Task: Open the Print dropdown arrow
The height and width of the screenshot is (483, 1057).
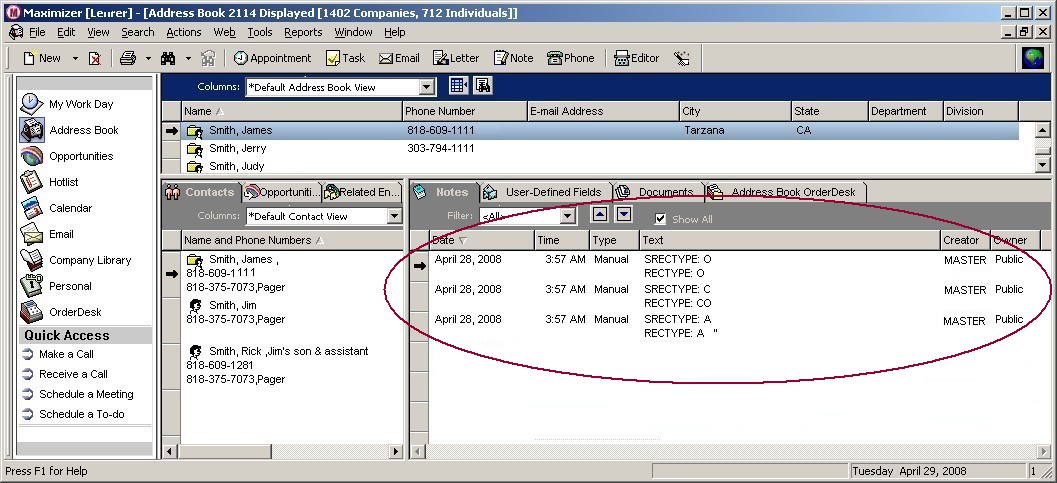Action: [x=148, y=59]
